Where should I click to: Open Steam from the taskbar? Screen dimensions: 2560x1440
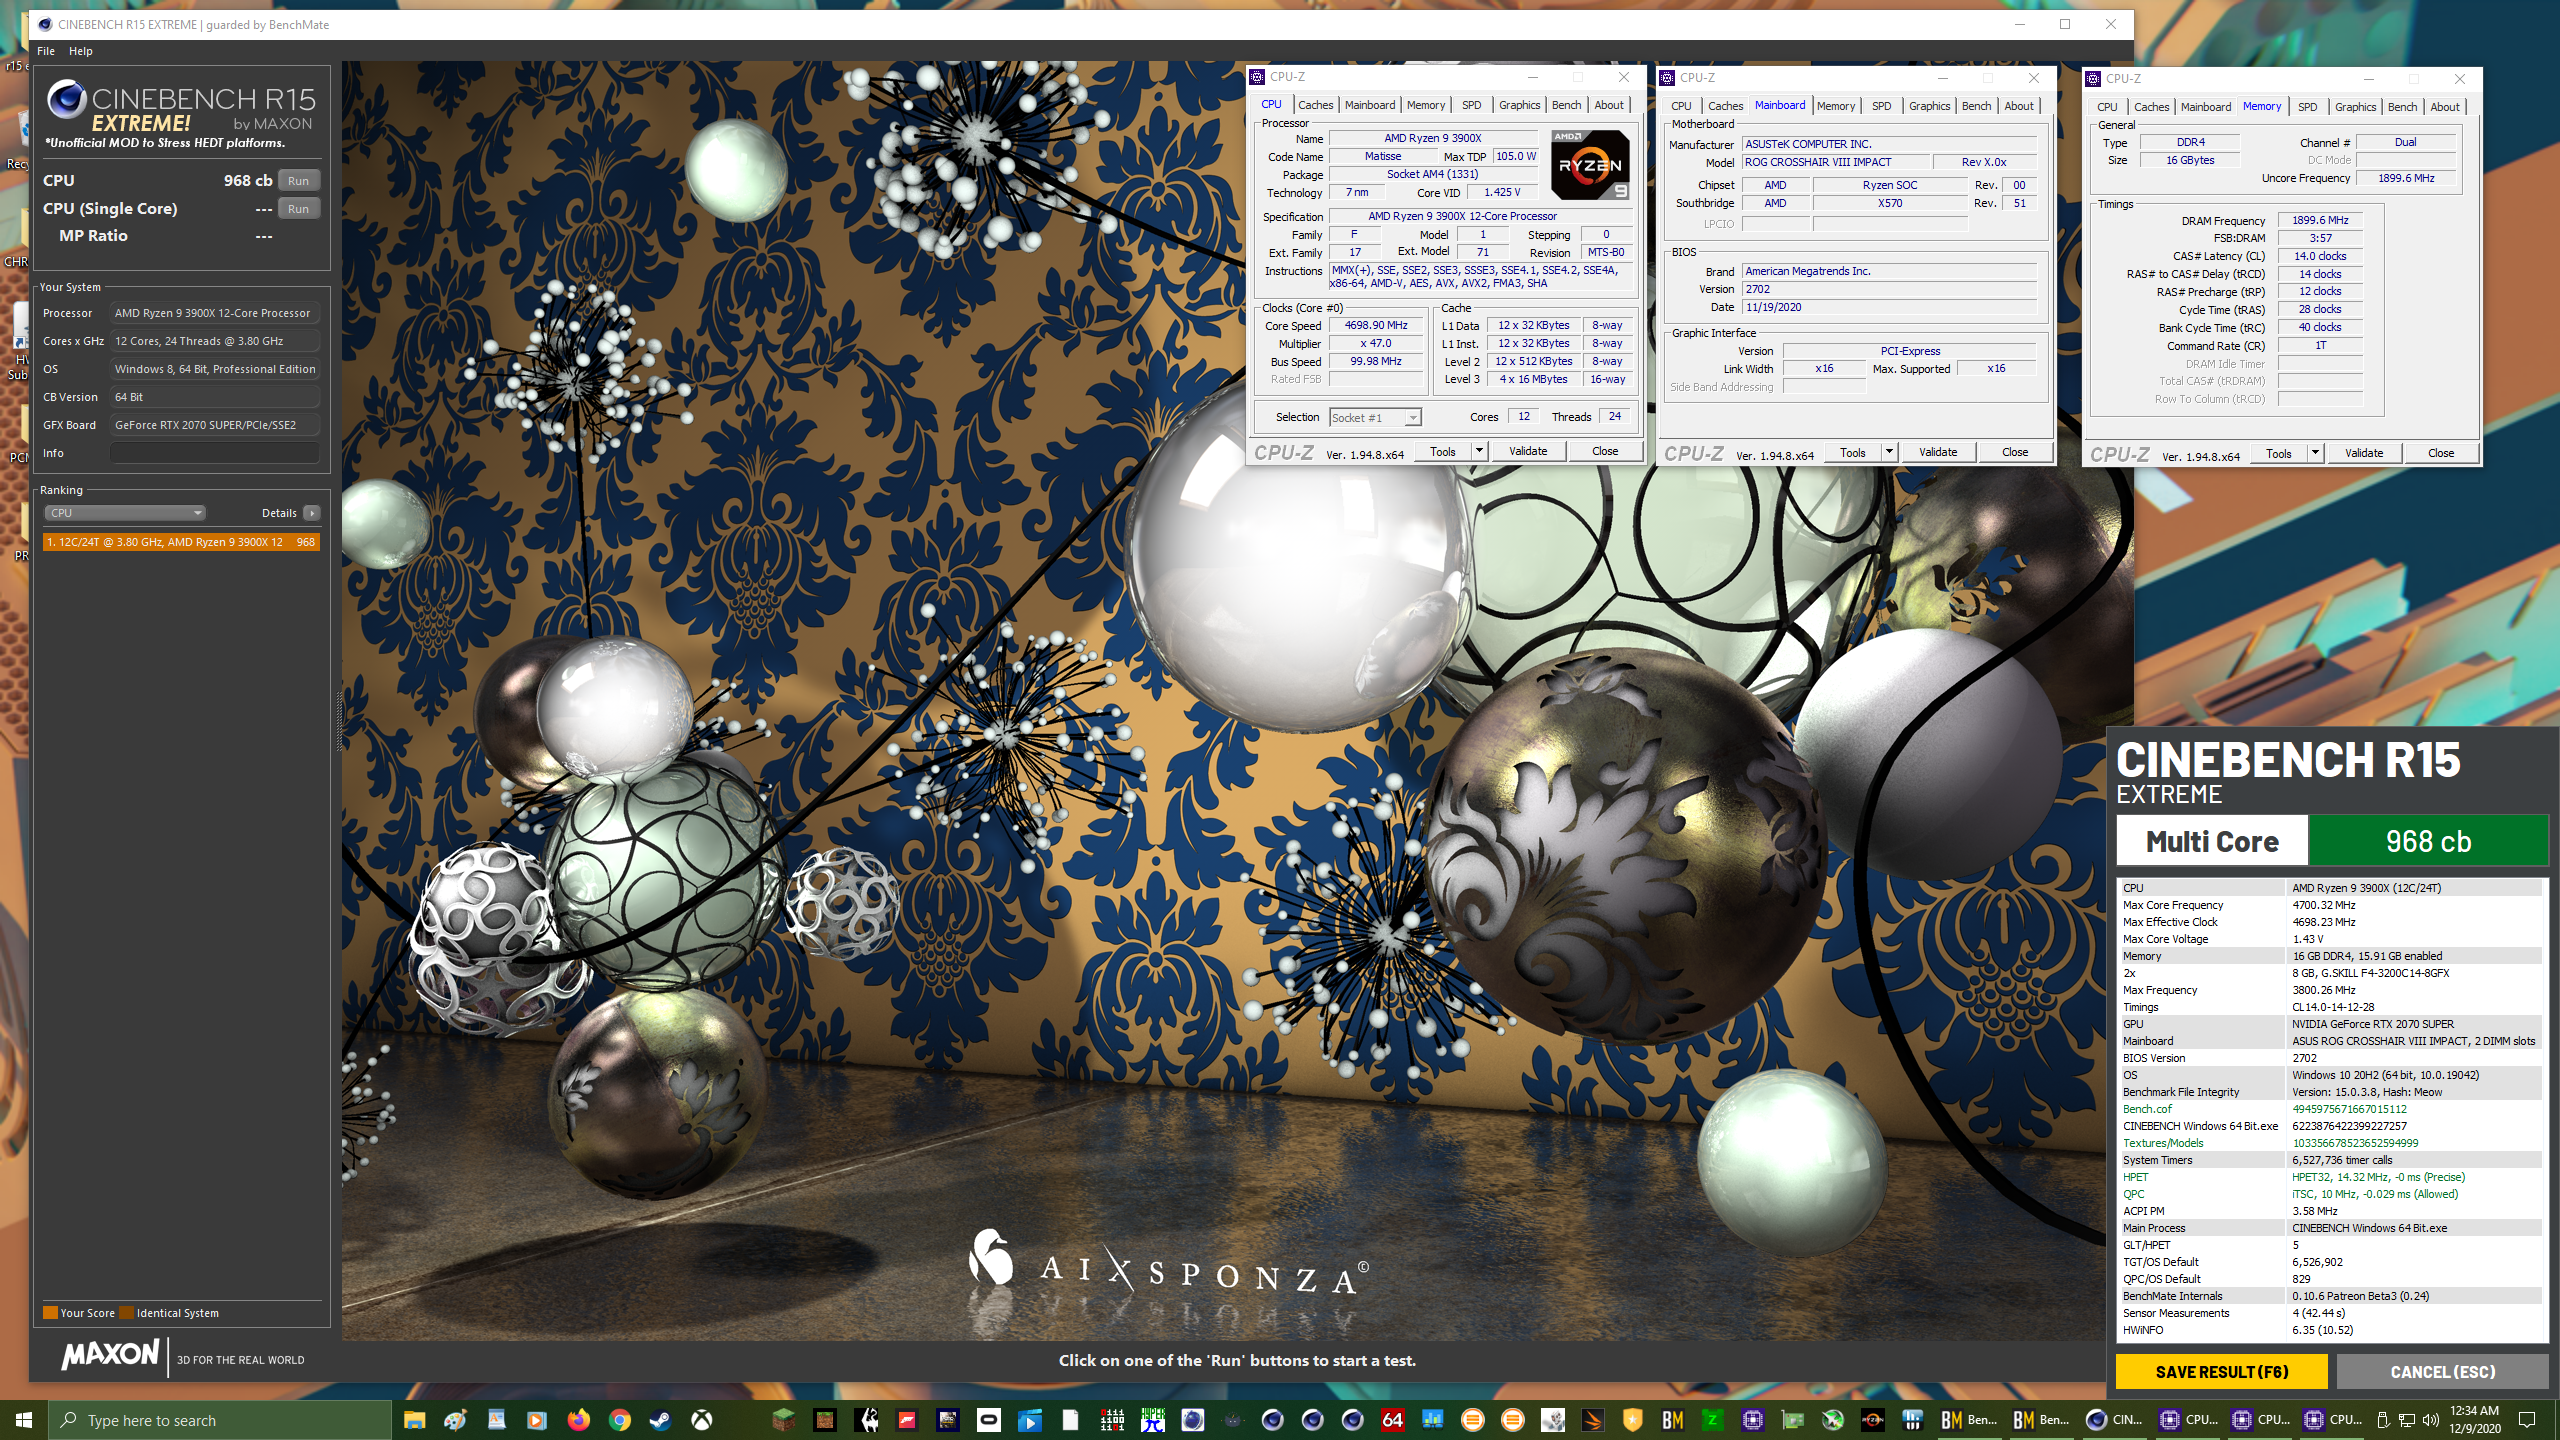coord(660,1420)
